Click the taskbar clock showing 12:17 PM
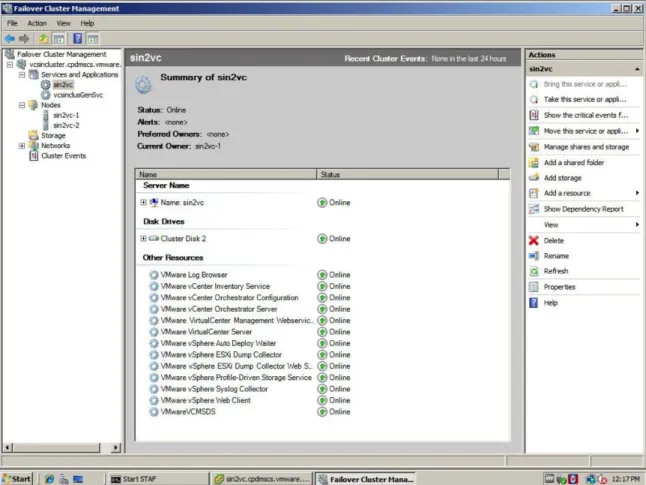Image resolution: width=646 pixels, height=485 pixels. (626, 479)
